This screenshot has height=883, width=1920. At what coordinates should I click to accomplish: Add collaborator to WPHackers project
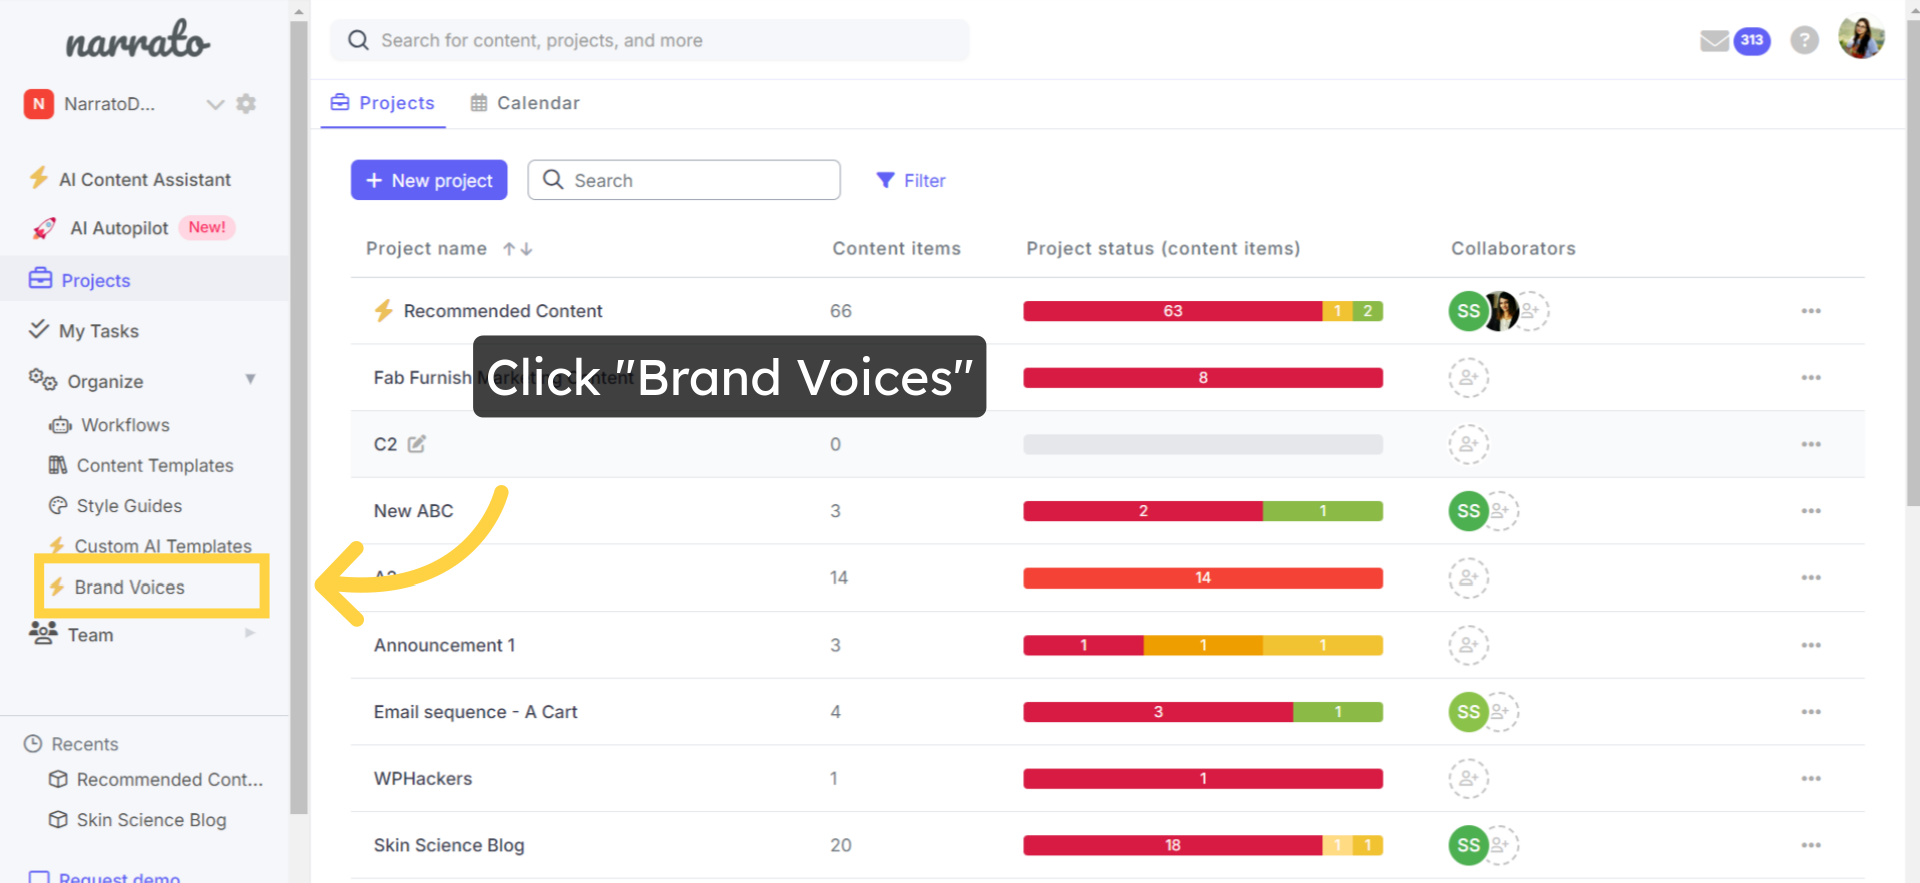[x=1469, y=778]
